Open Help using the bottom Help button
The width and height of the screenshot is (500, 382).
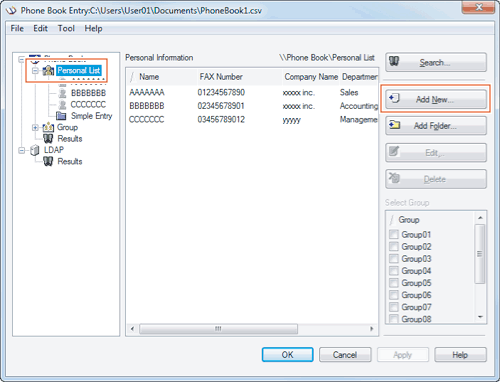pyautogui.click(x=460, y=355)
